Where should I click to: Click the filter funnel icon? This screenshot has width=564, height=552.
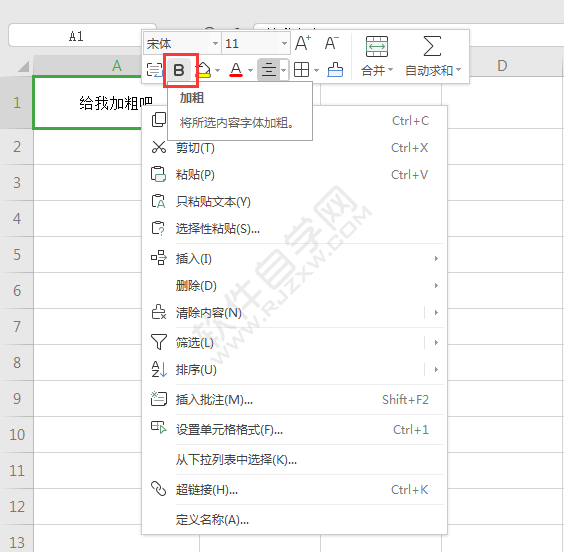click(x=159, y=342)
